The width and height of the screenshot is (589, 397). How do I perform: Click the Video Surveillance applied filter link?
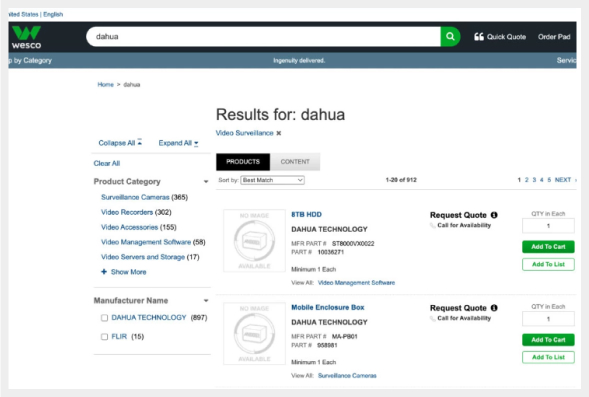click(245, 133)
